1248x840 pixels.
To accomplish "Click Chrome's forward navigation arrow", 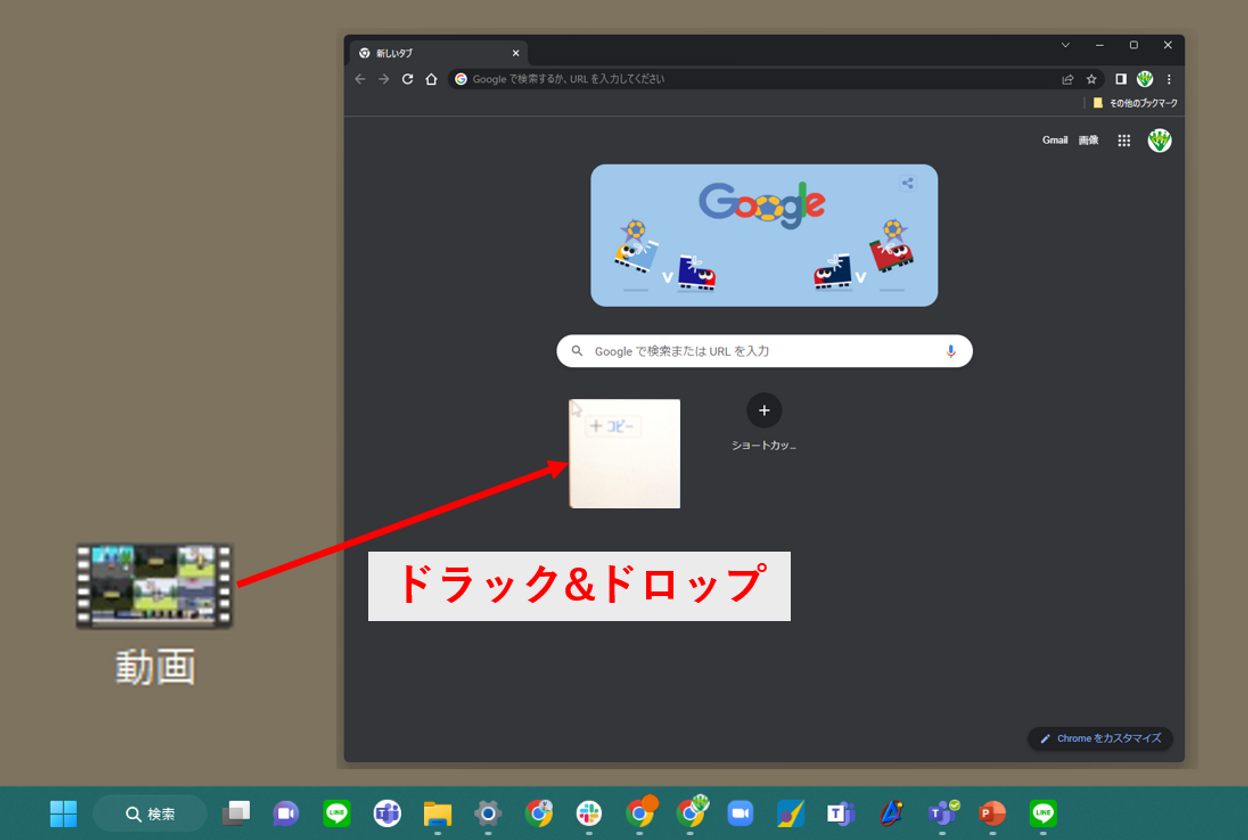I will (x=384, y=79).
